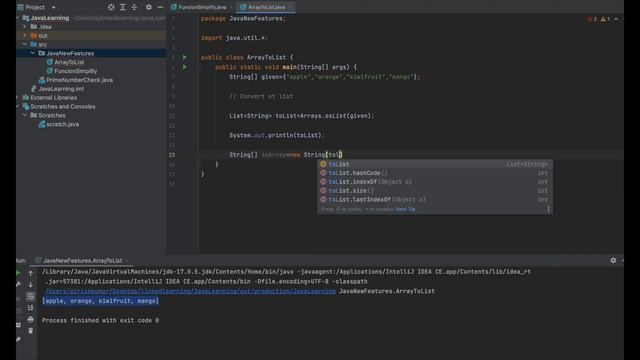
Task: Hide the Project panel with minus icon
Action: tap(160, 7)
